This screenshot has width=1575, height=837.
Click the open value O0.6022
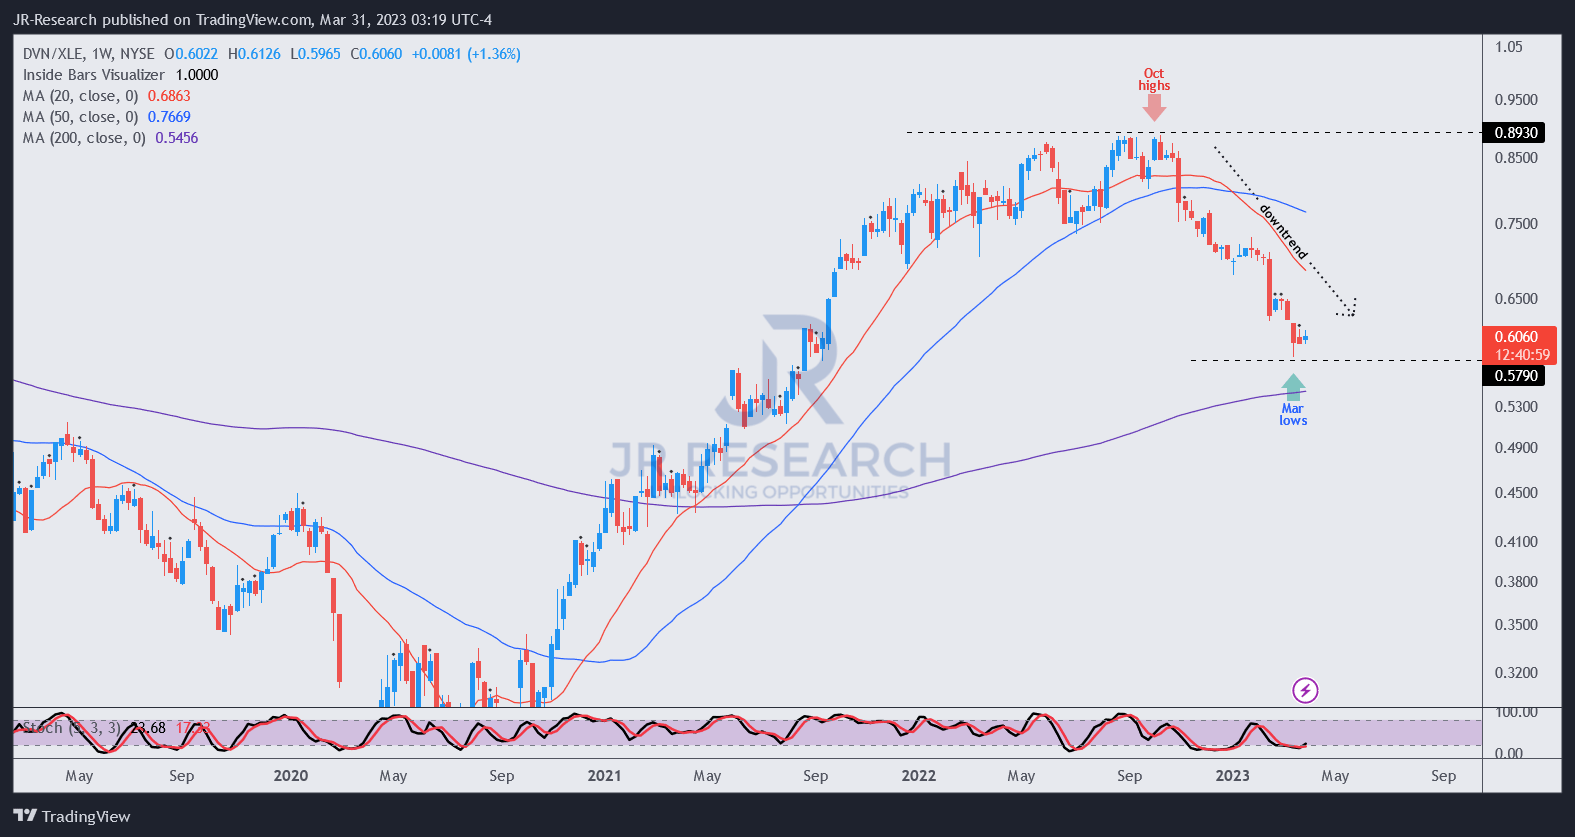click(x=191, y=54)
